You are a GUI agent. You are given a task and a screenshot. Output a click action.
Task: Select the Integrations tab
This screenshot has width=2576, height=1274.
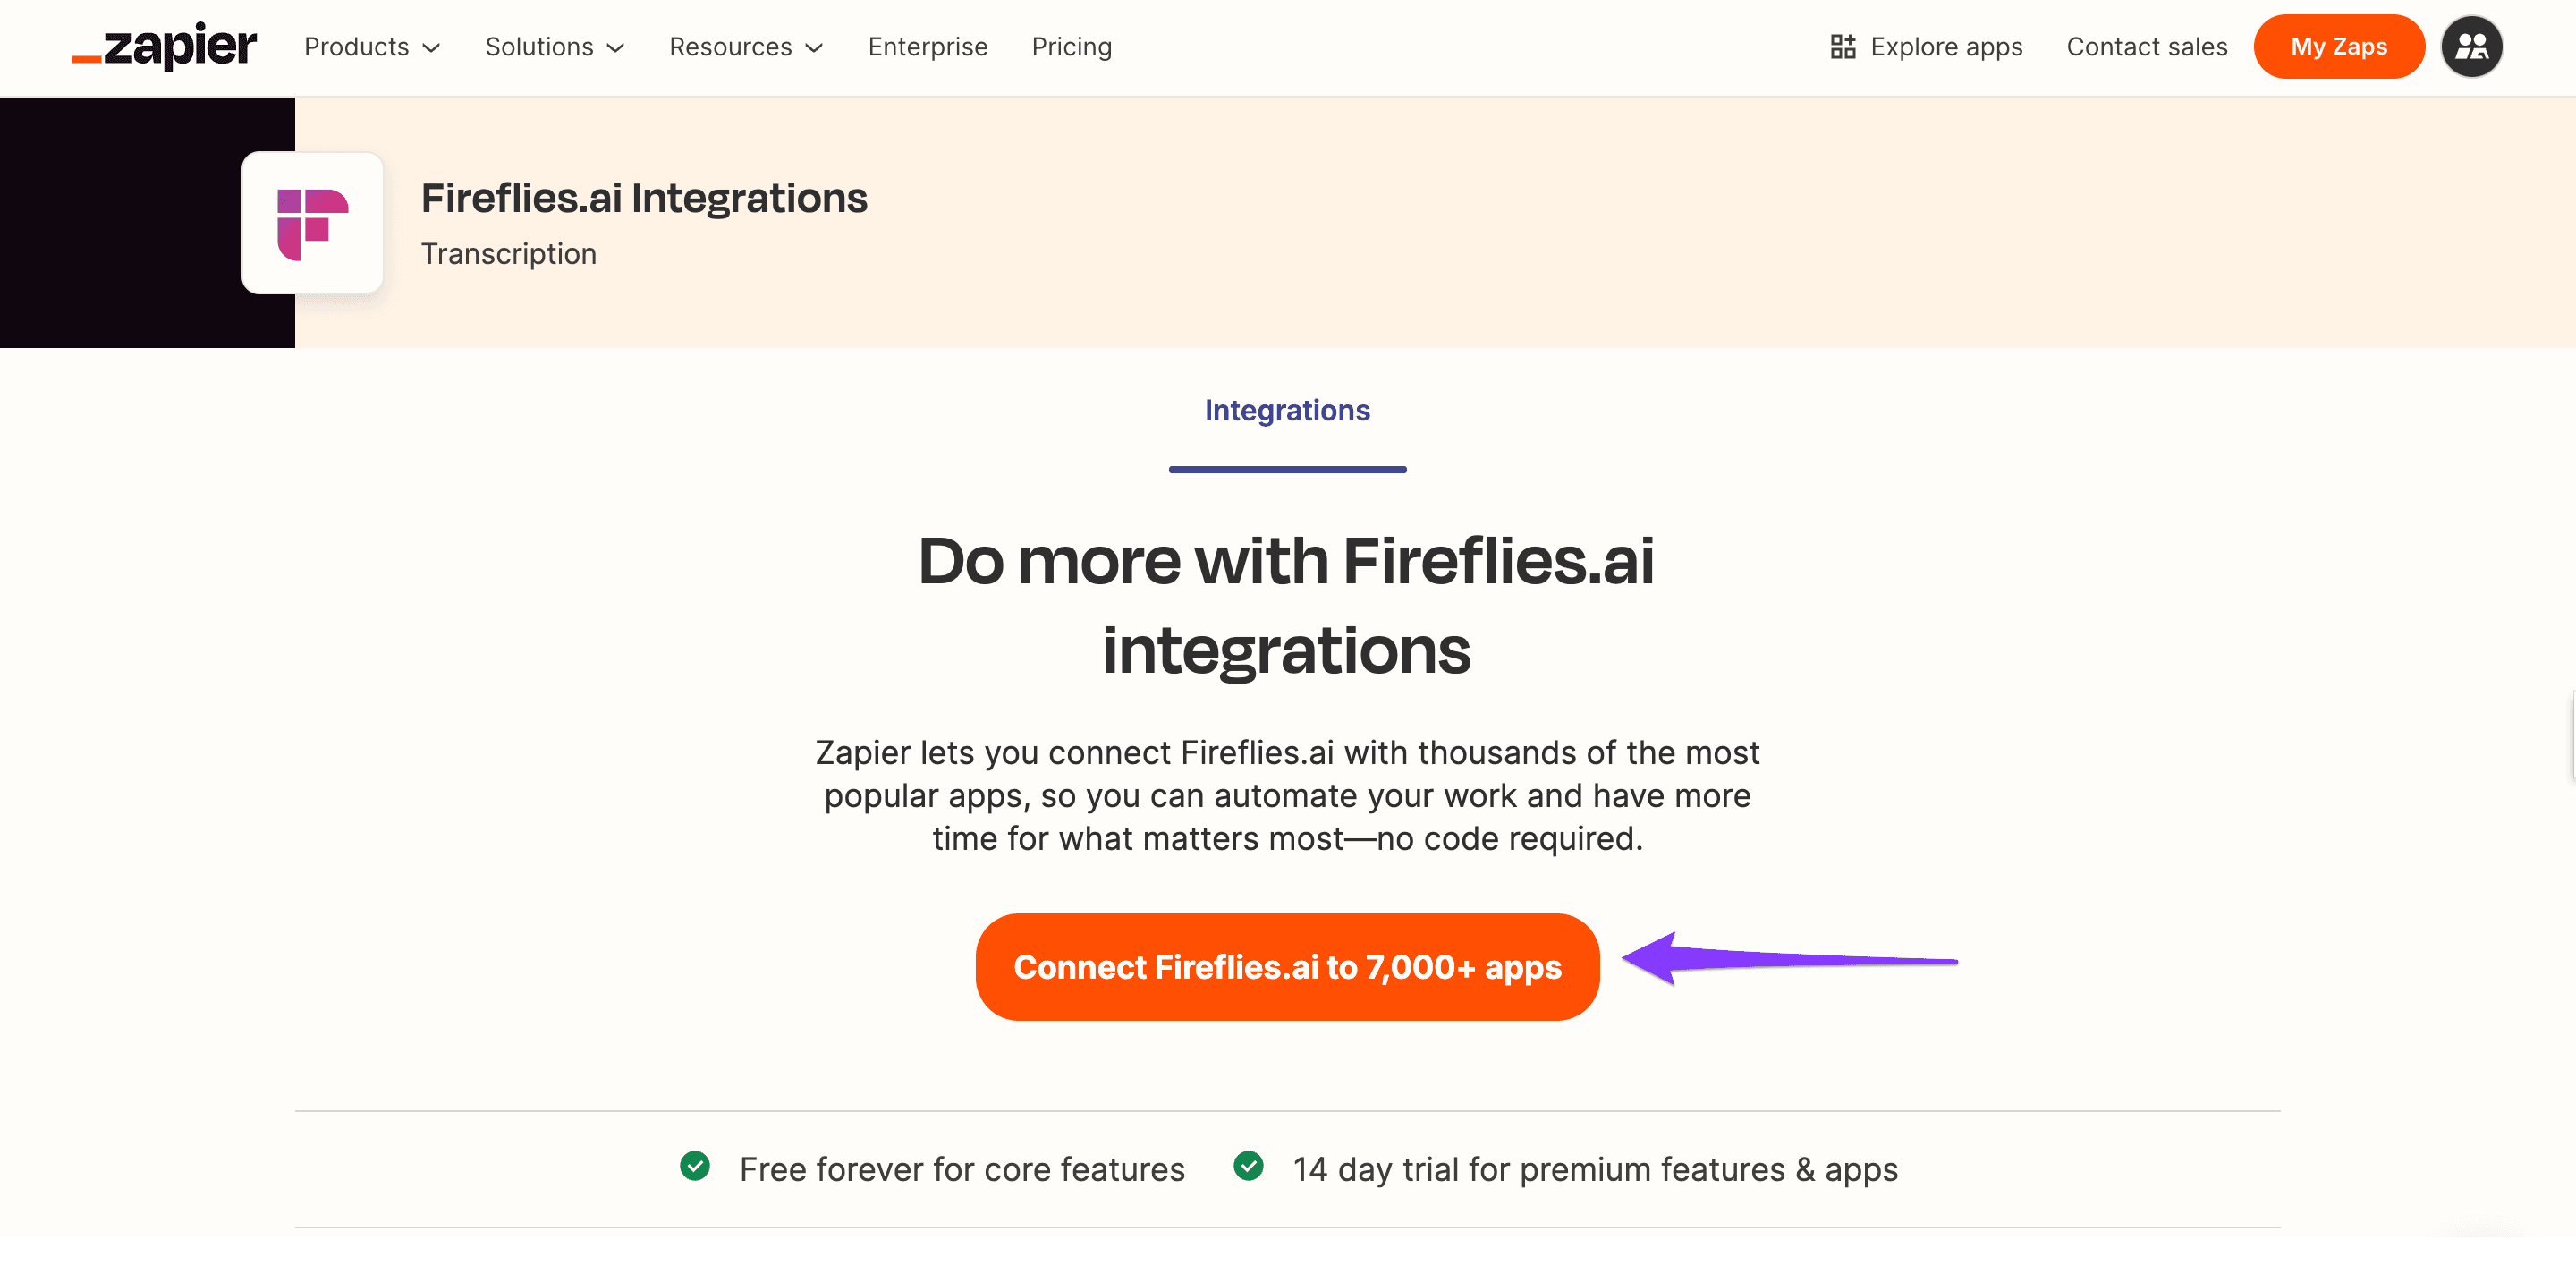coord(1287,411)
